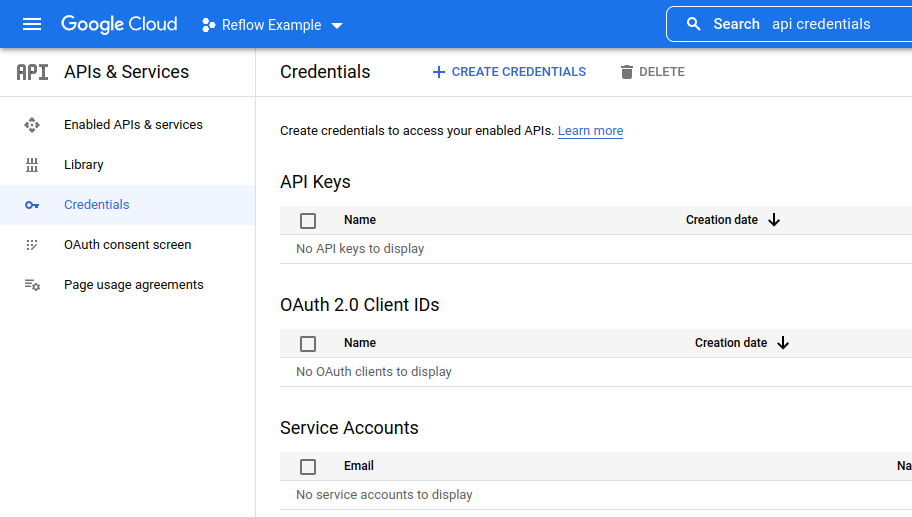The height and width of the screenshot is (517, 912).
Task: Toggle the select-all checkbox in OAuth 2.0 Client IDs table
Action: [308, 344]
